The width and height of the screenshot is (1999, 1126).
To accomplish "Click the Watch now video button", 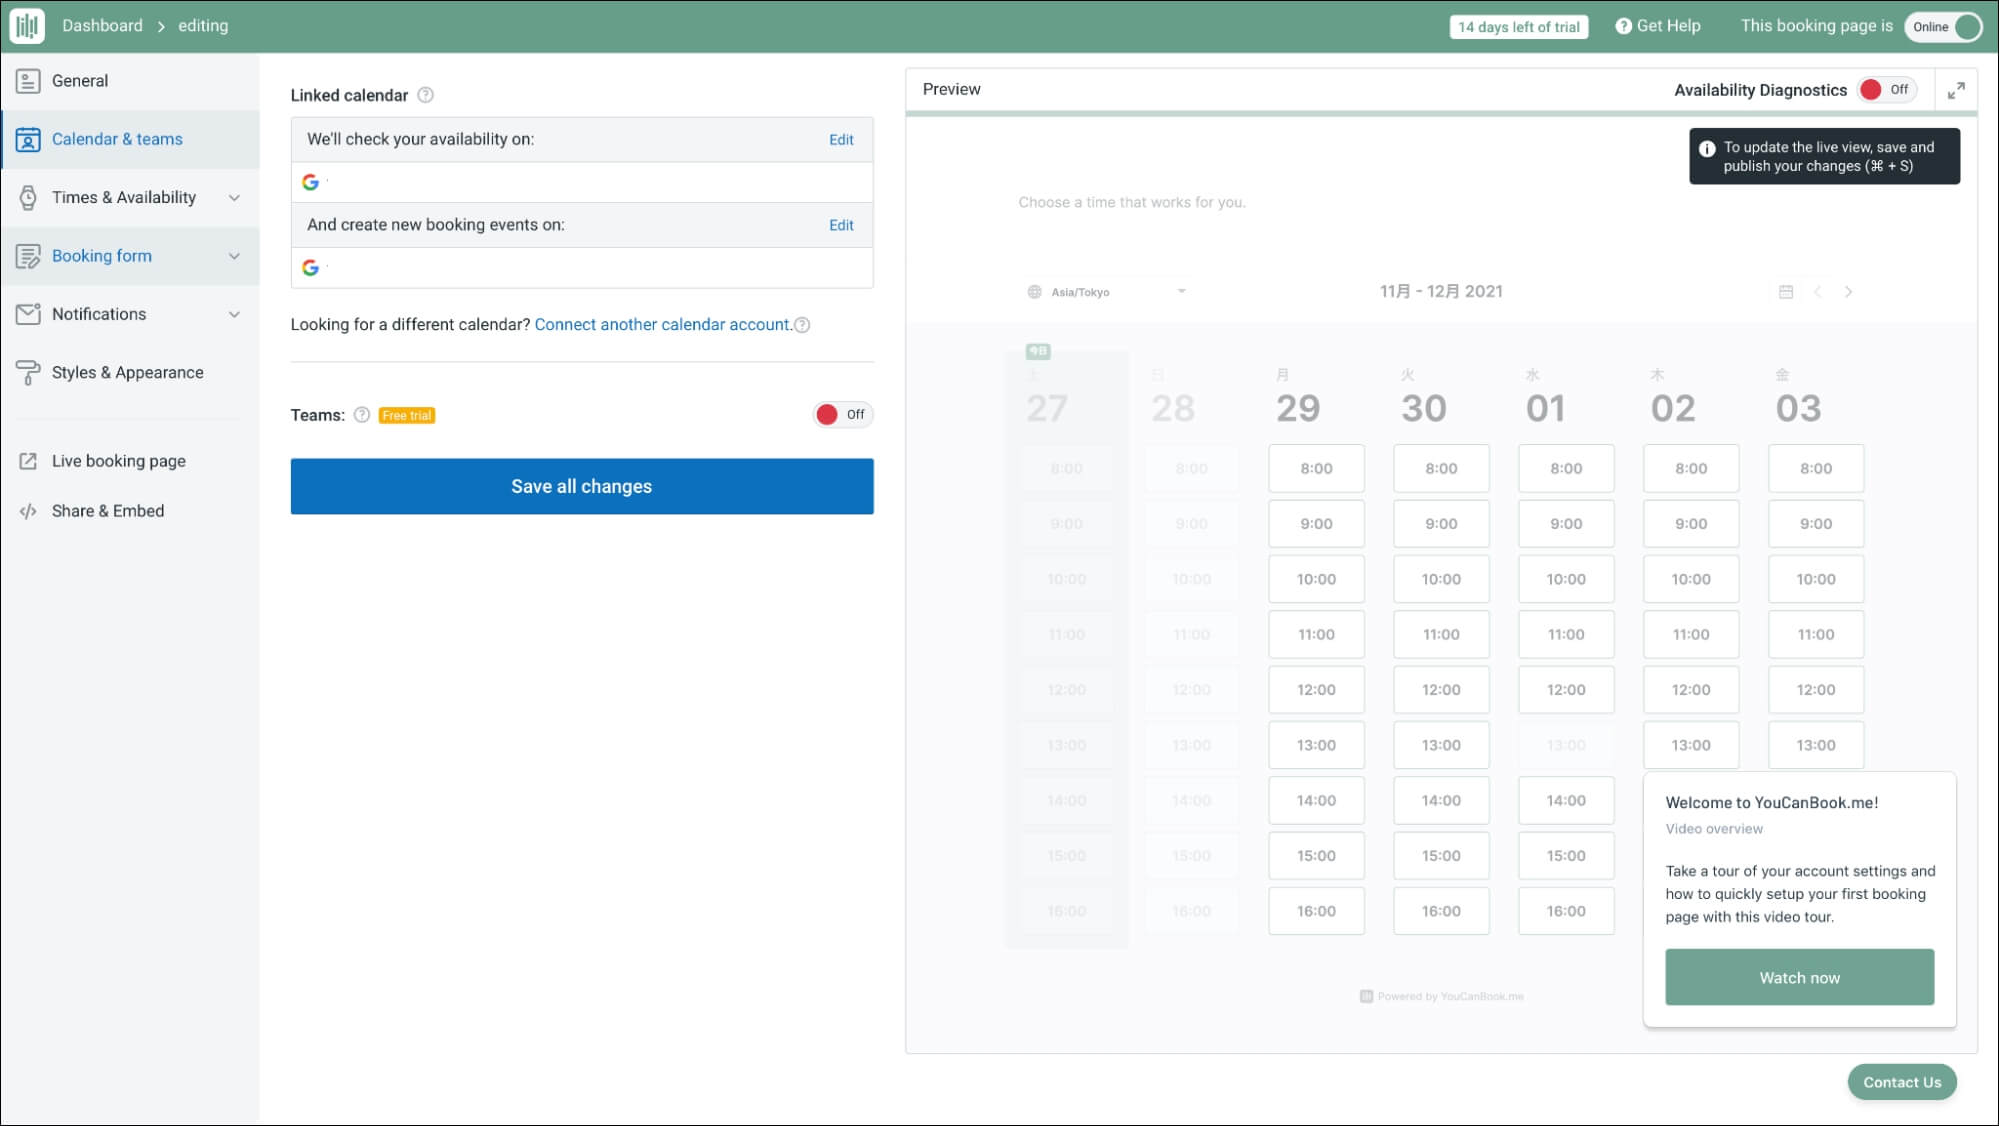I will point(1798,977).
